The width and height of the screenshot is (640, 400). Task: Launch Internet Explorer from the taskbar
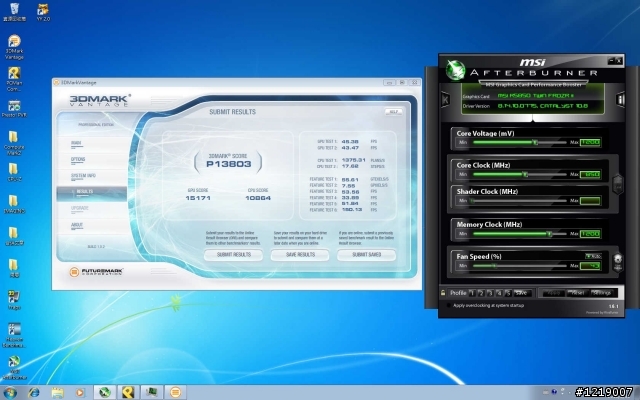[34, 393]
